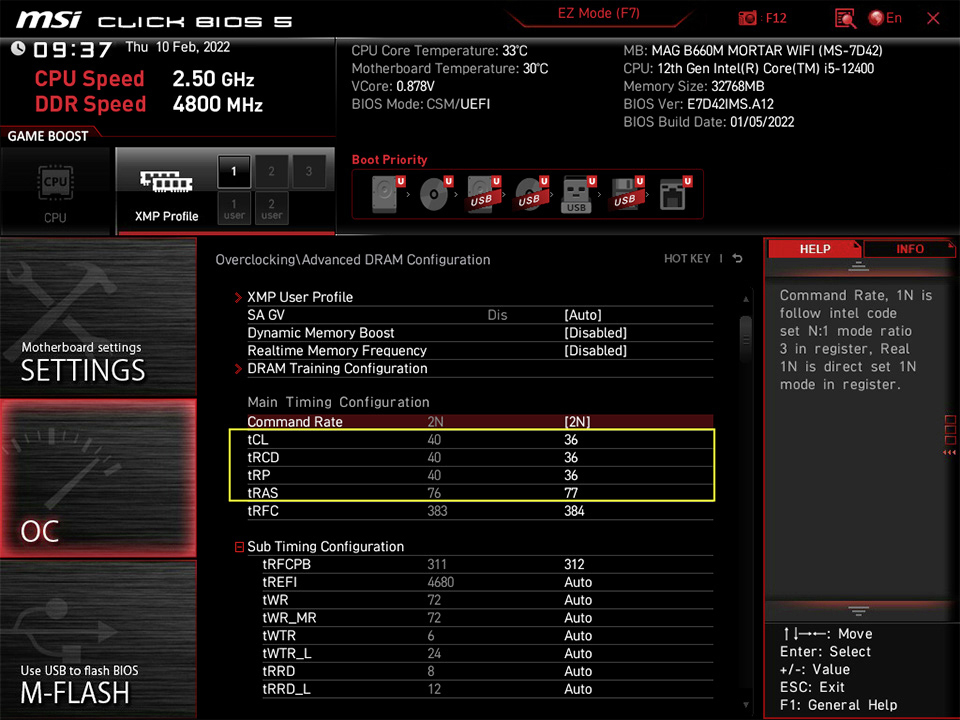Open the Command Rate [2N] value dropdown
960x720 pixels.
pyautogui.click(x=579, y=422)
